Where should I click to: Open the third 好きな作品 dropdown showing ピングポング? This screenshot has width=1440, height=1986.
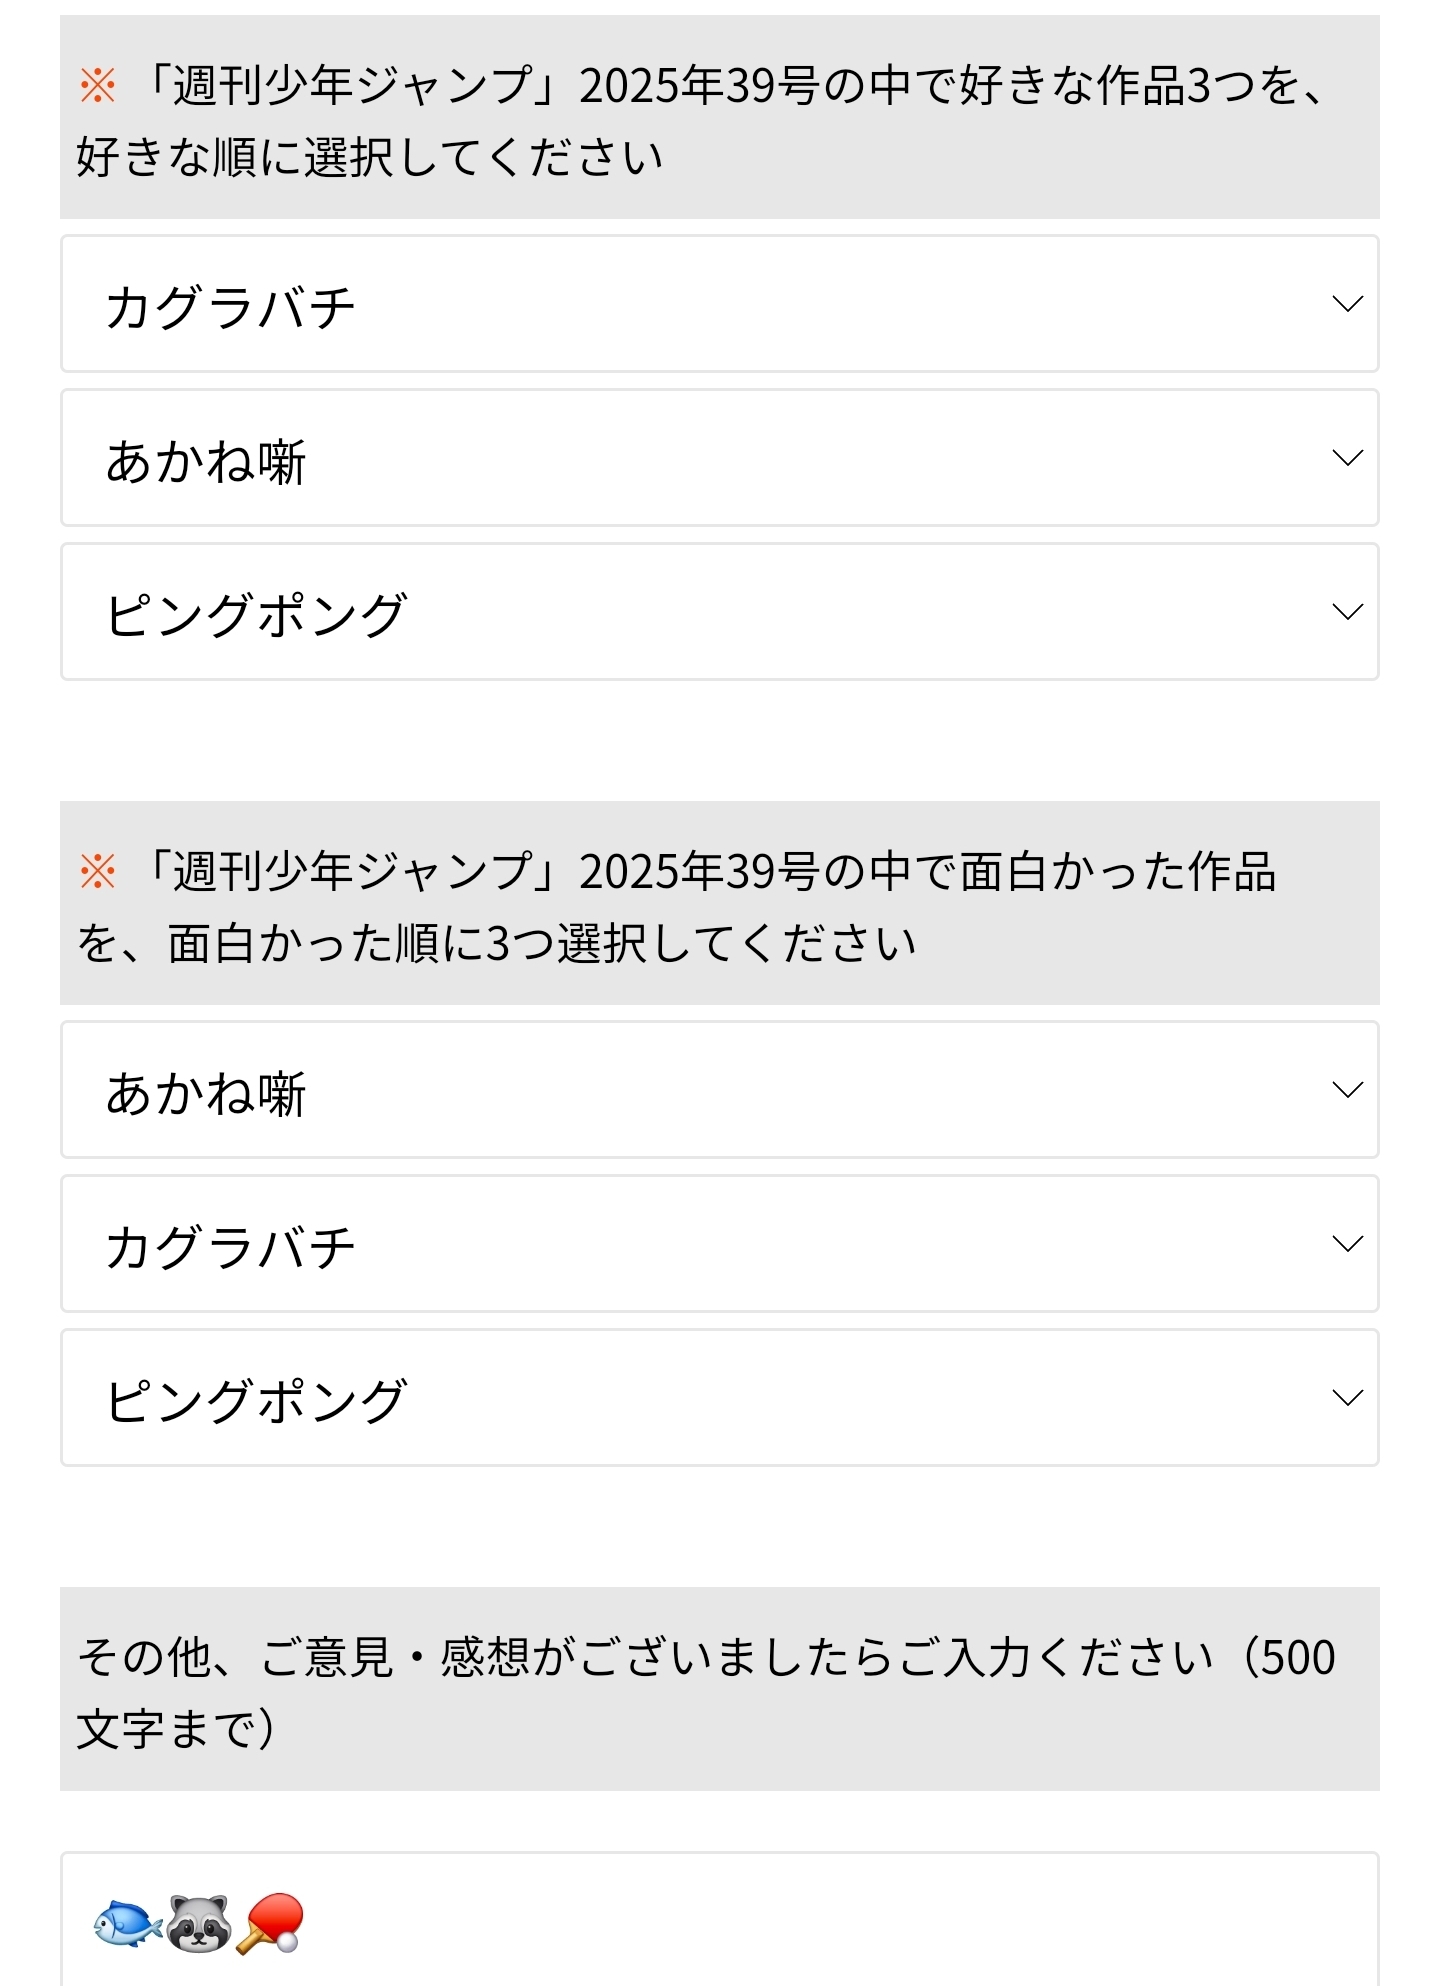tap(700, 612)
